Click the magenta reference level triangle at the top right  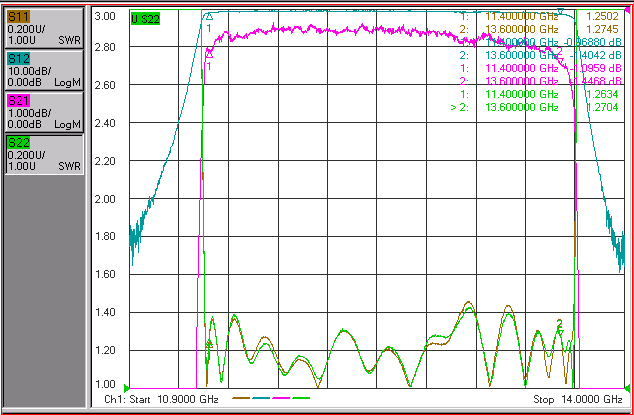[x=627, y=10]
